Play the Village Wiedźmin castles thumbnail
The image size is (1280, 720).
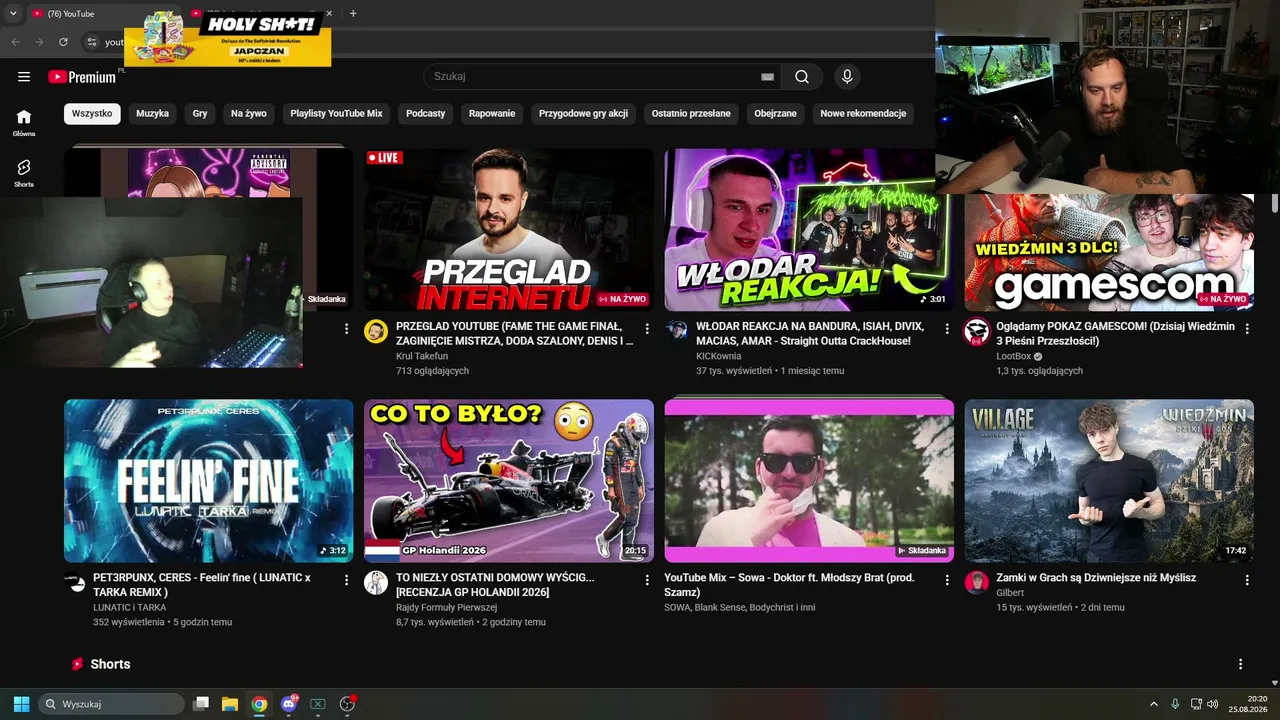[x=1109, y=481]
